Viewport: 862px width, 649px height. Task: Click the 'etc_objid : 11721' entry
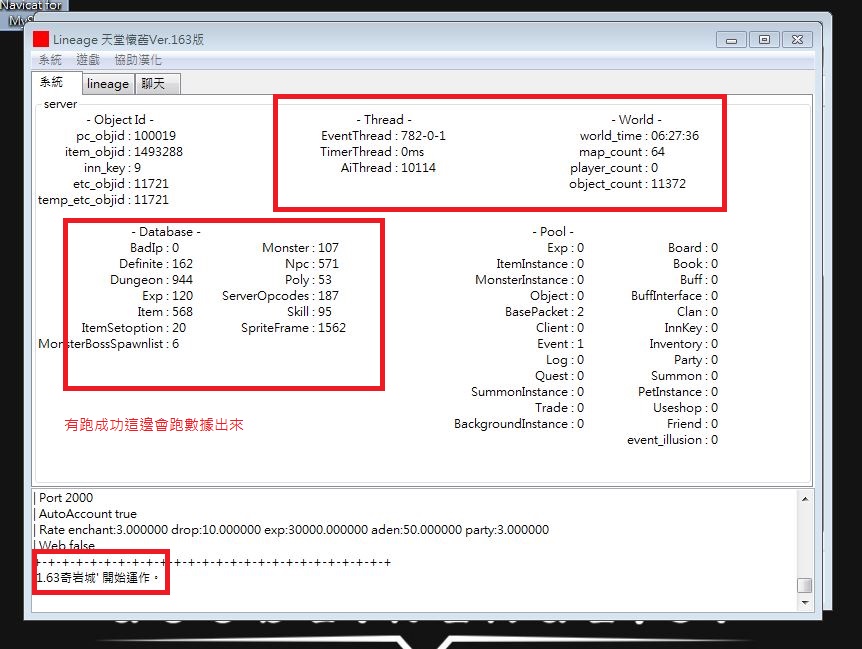[120, 184]
